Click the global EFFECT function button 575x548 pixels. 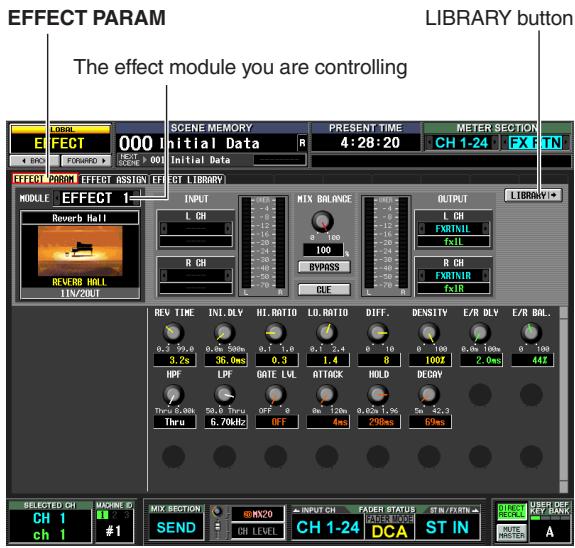point(60,139)
